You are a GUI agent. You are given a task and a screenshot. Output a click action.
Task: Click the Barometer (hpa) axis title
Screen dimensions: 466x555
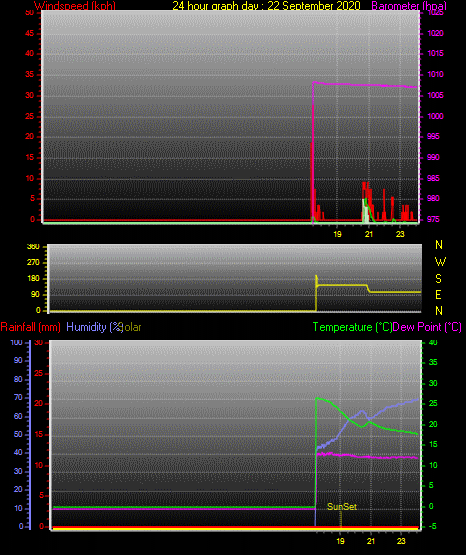click(x=409, y=6)
